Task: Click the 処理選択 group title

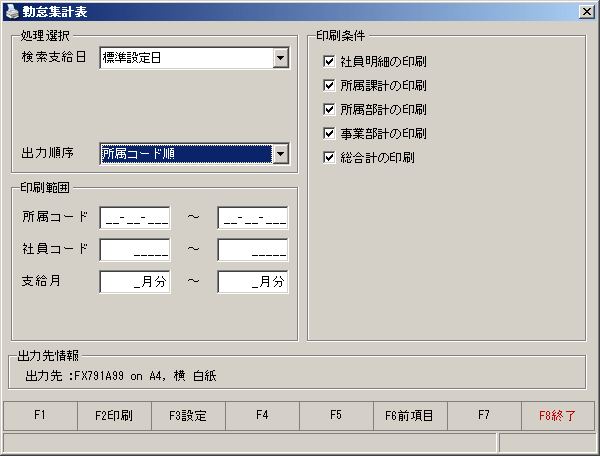Action: click(45, 36)
